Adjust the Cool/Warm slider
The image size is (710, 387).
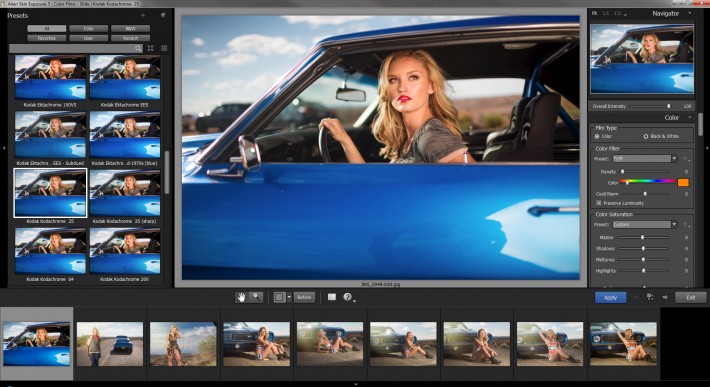coord(645,194)
